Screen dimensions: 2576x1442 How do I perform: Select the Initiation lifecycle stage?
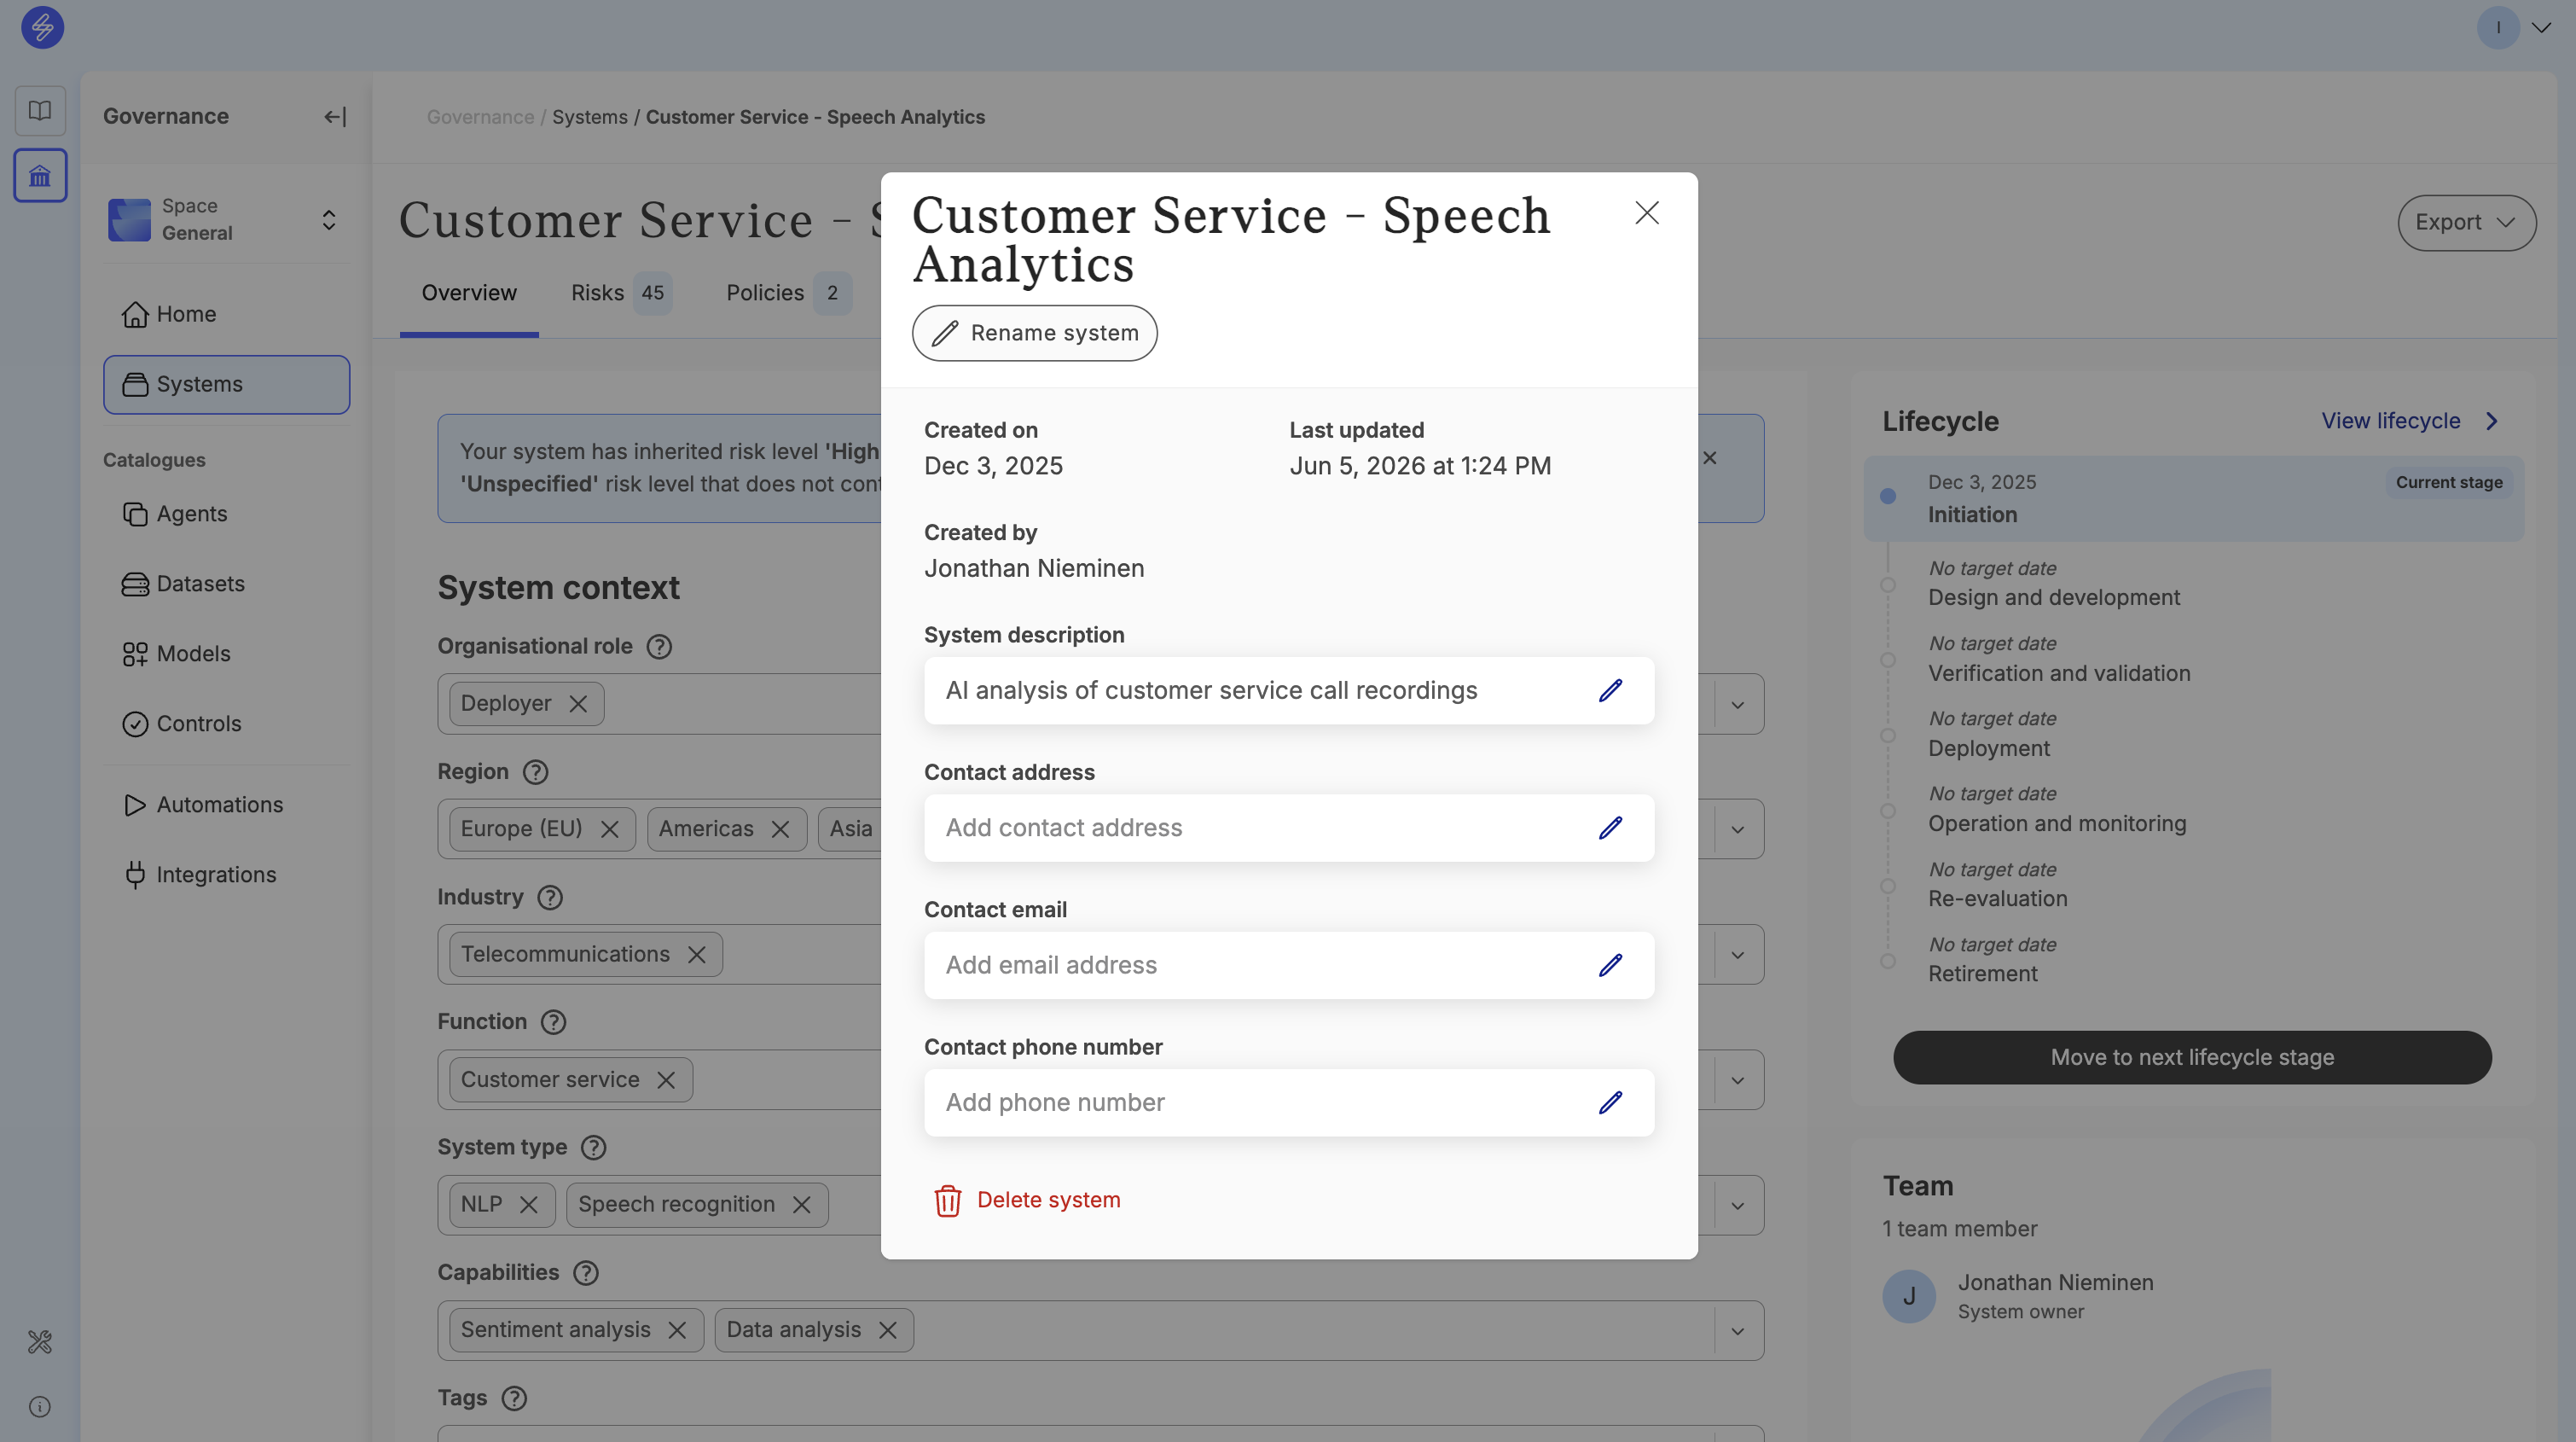[2194, 499]
